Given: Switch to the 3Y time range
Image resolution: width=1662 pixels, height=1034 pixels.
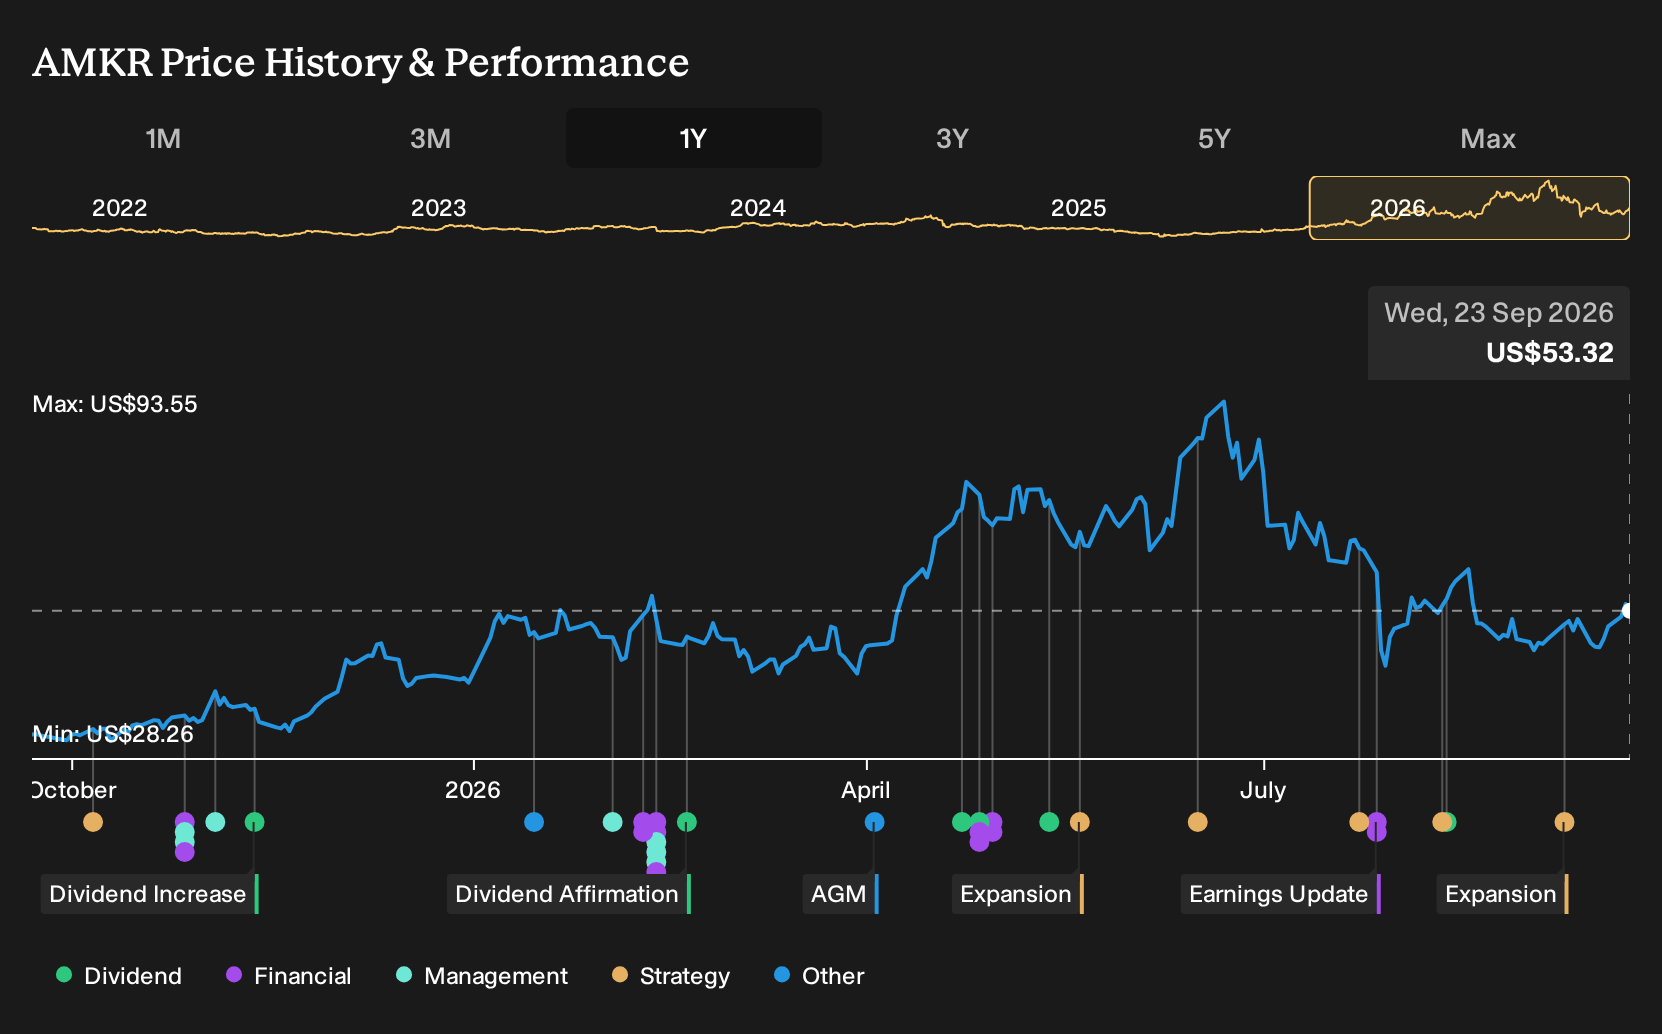Looking at the screenshot, I should click(952, 138).
